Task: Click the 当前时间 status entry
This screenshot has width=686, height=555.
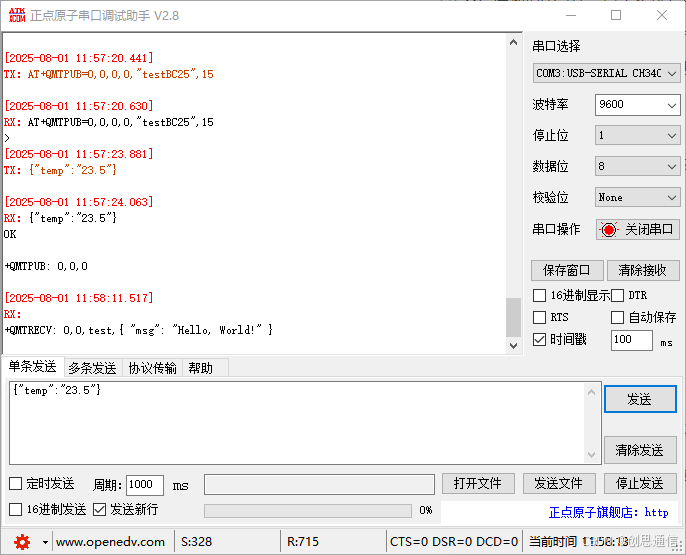Action: tap(579, 542)
